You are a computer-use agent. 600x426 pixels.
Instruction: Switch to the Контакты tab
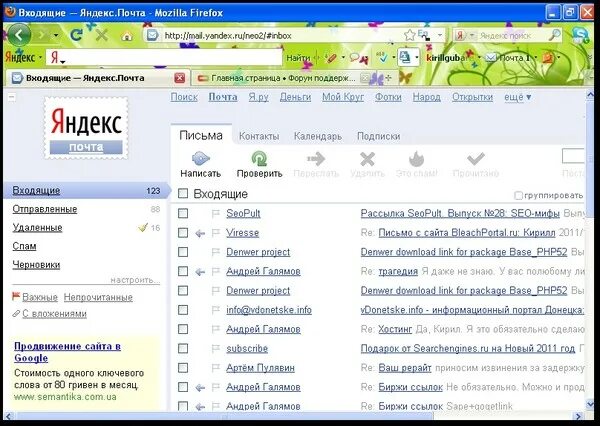259,136
